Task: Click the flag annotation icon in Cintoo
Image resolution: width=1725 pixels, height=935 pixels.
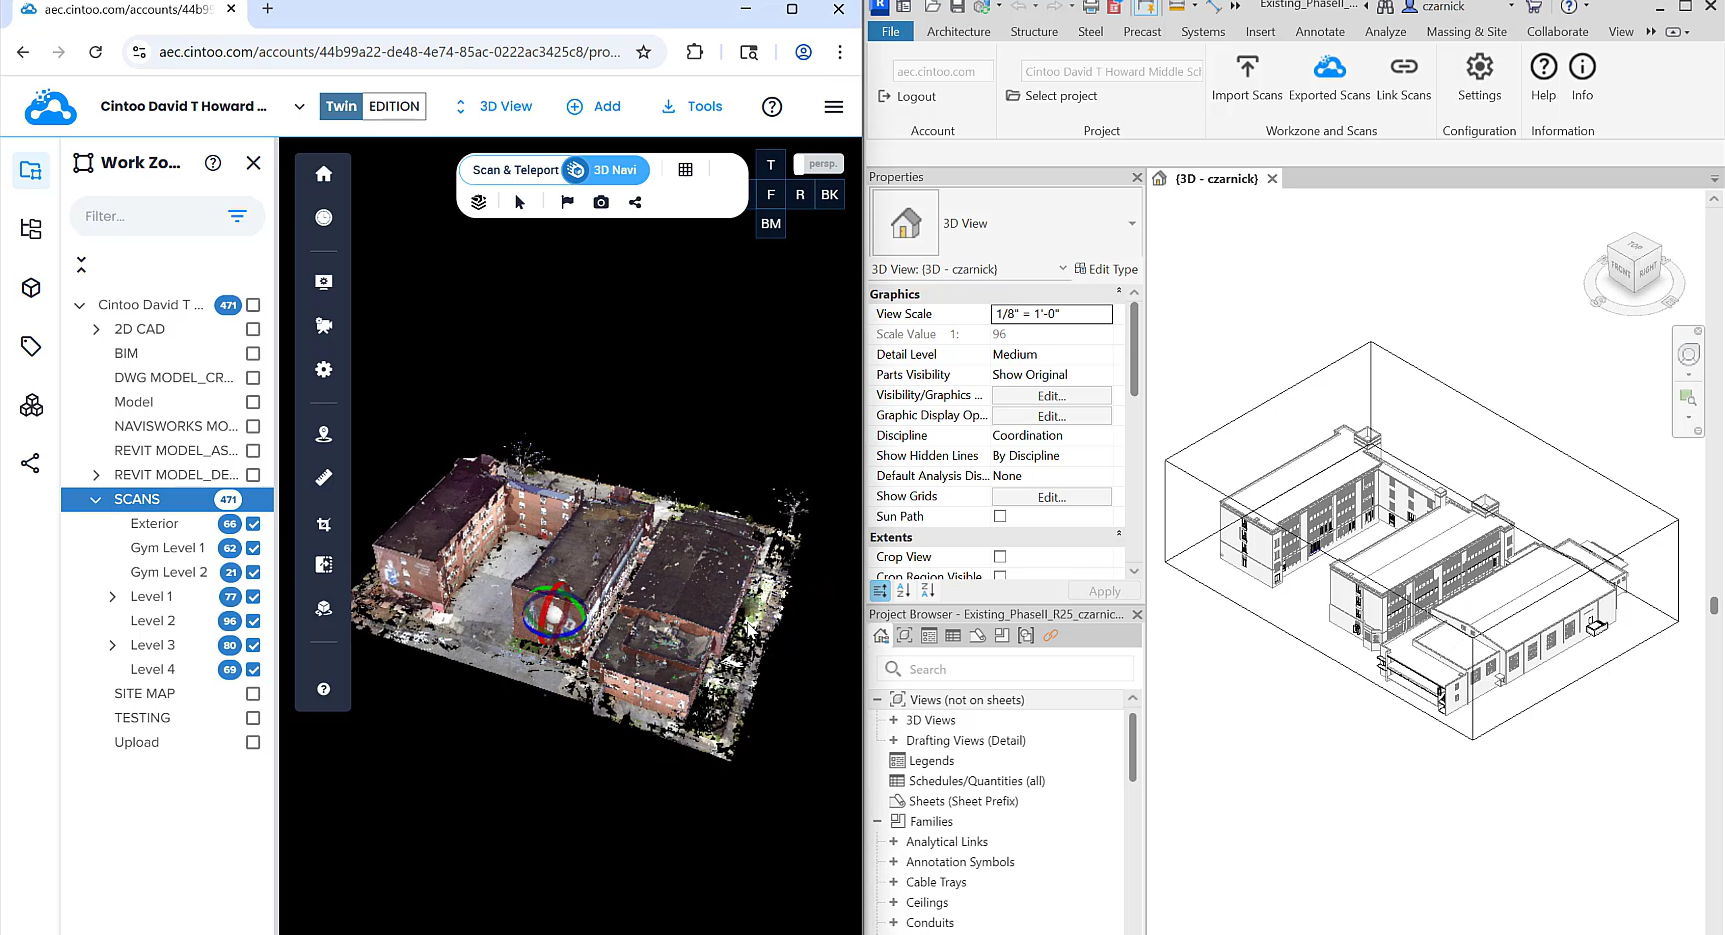Action: coord(567,202)
